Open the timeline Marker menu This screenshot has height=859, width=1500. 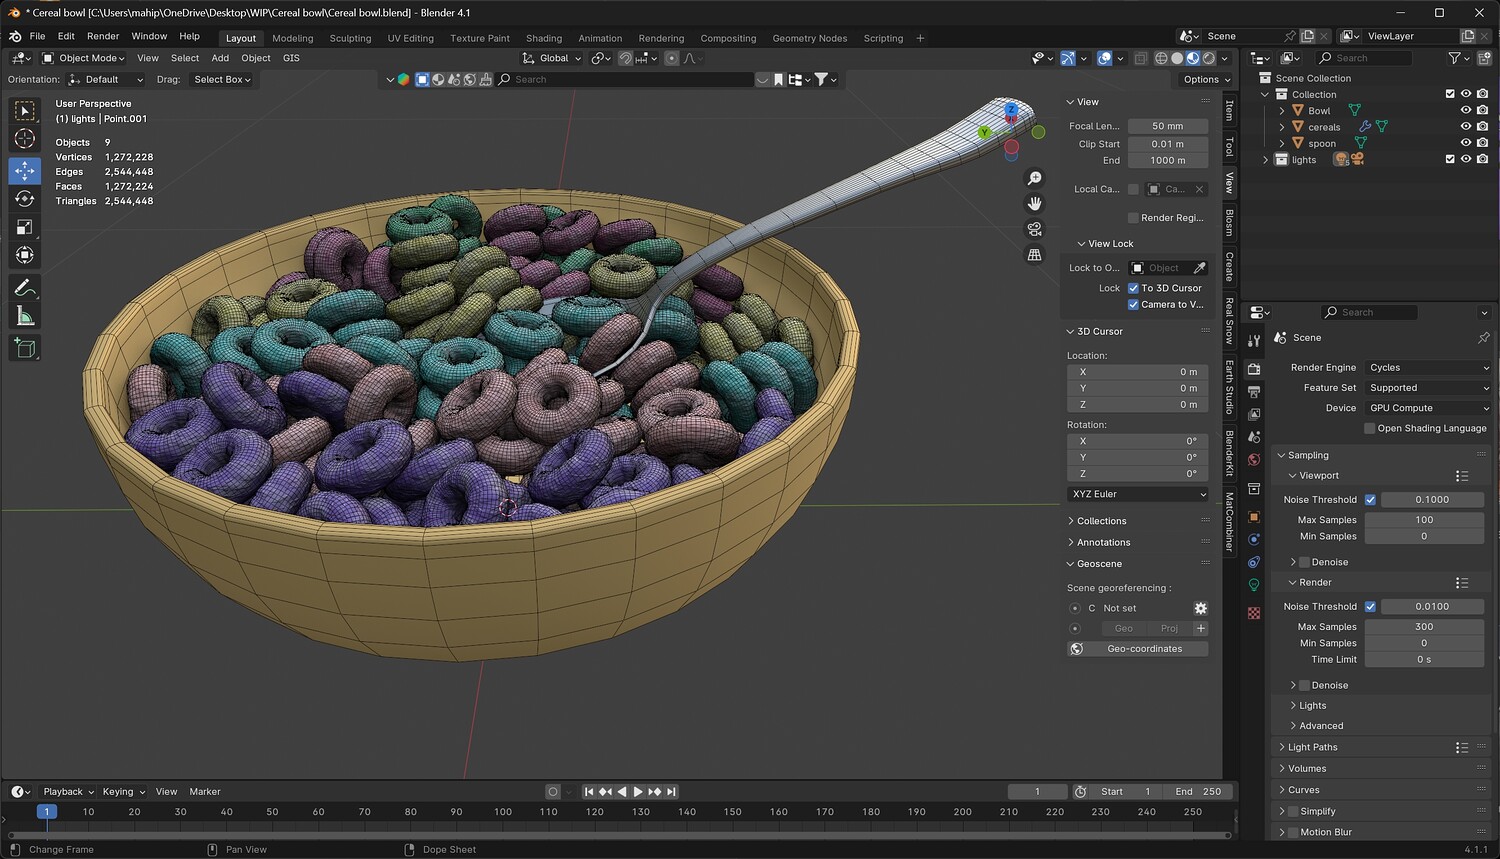[205, 791]
